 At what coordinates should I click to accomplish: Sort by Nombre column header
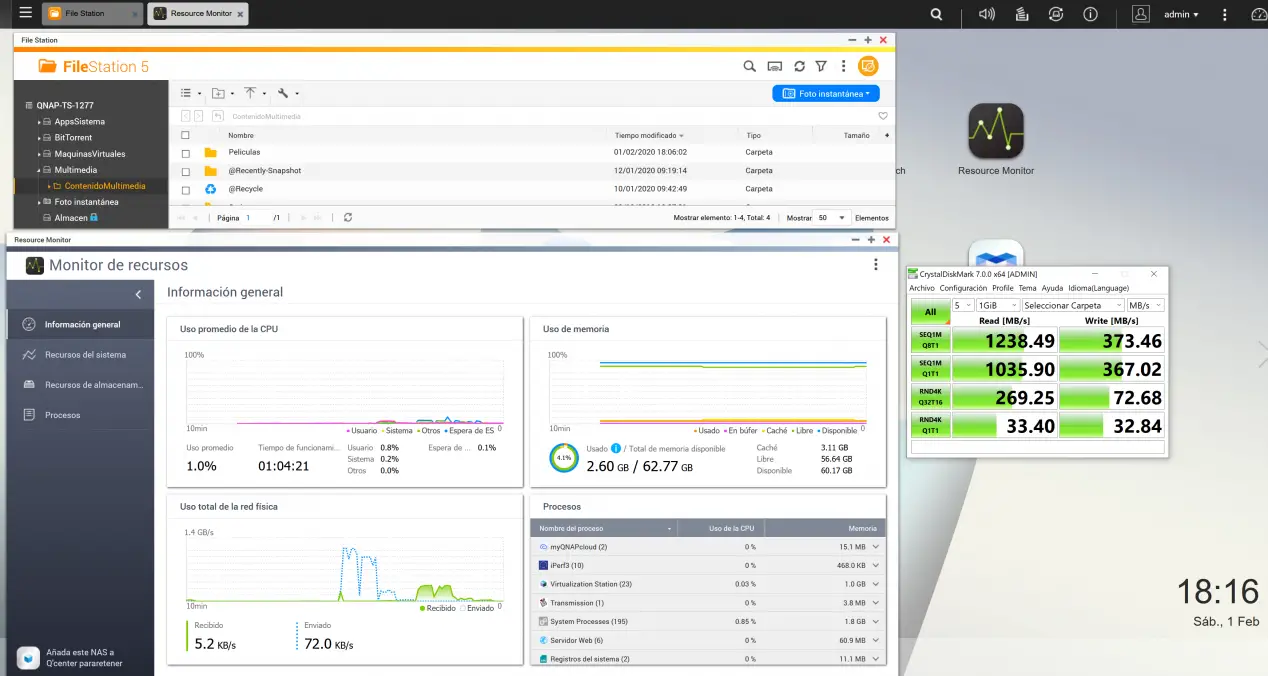point(241,135)
